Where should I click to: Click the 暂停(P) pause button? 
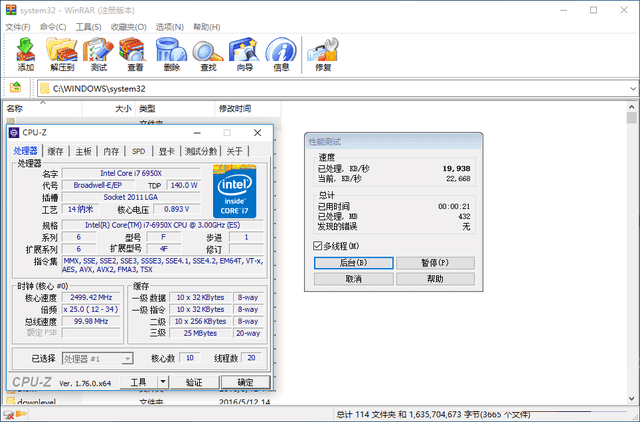click(435, 262)
